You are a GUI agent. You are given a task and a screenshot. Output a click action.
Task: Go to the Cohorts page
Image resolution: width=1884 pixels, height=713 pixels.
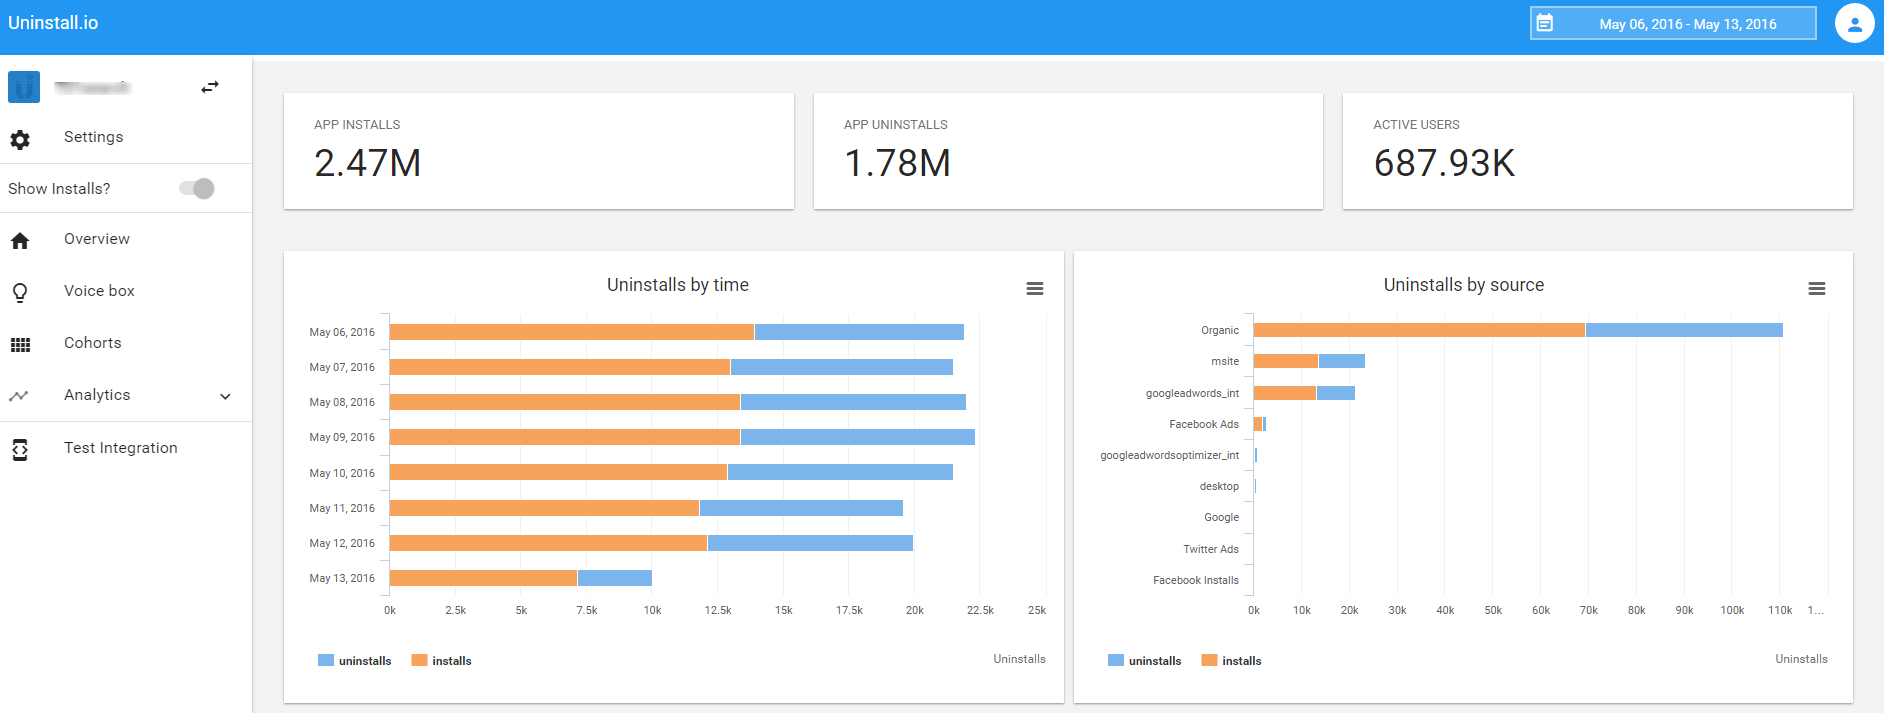pos(92,343)
